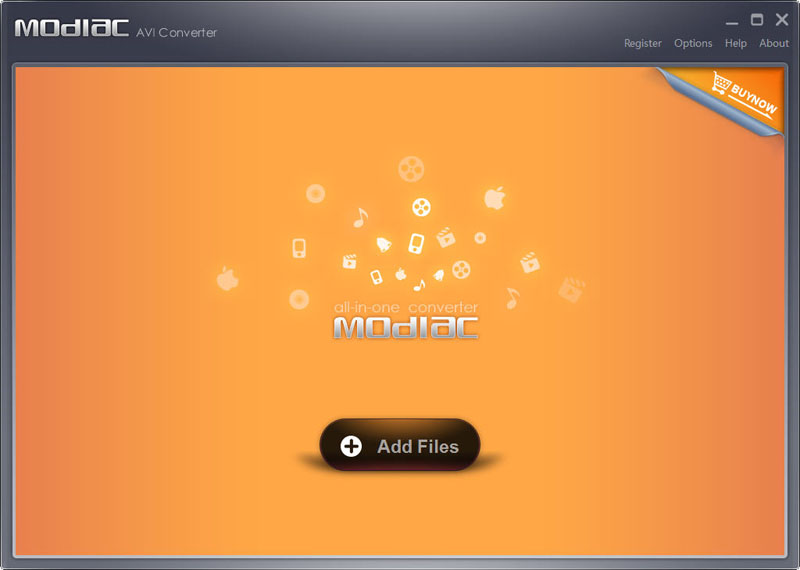
Task: Click the Add Files button
Action: point(399,445)
